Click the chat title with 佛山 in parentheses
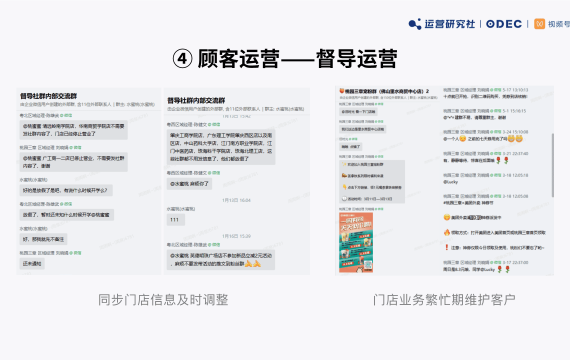Viewport: 570px width, 360px height. 384,91
